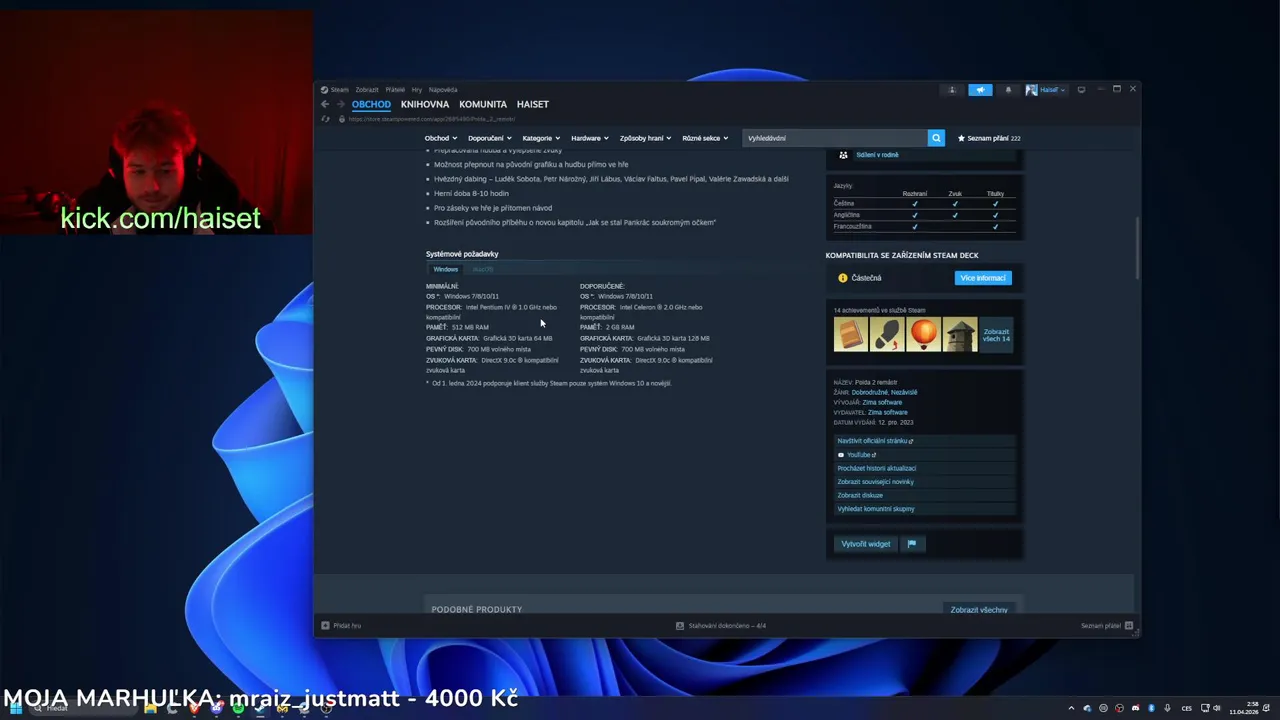Switch to the KNIHOVNA tab
The width and height of the screenshot is (1280, 720).
(425, 104)
